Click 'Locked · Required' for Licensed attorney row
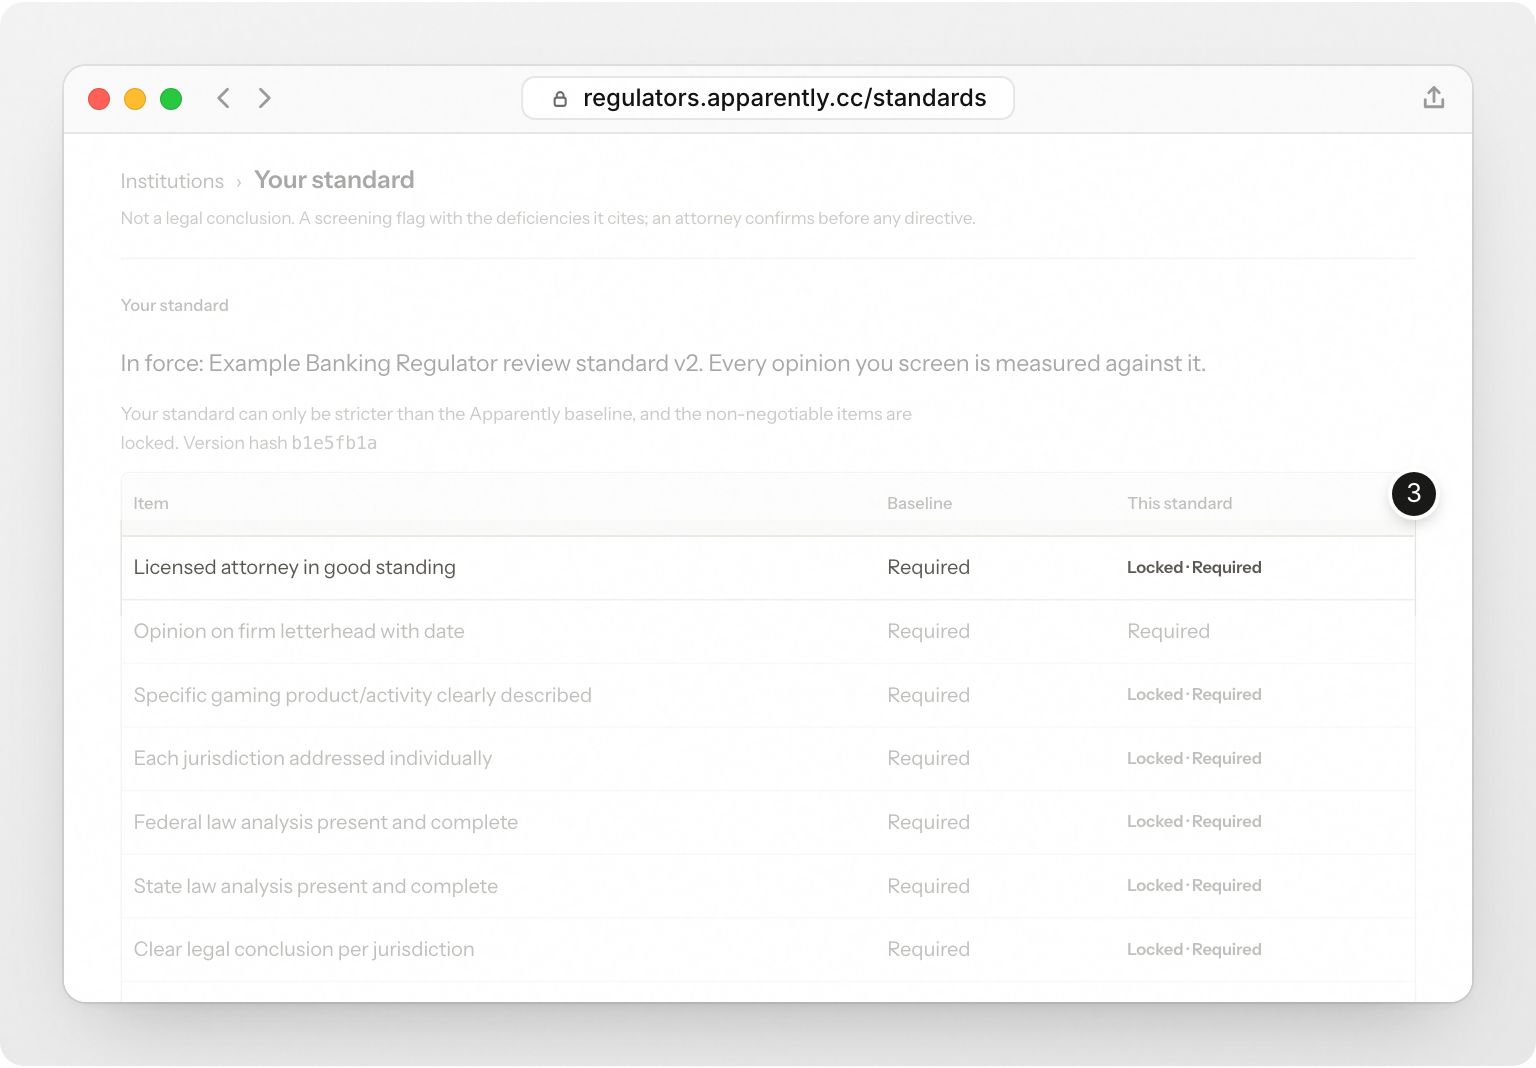Screen dimensions: 1536x1068 (1194, 567)
